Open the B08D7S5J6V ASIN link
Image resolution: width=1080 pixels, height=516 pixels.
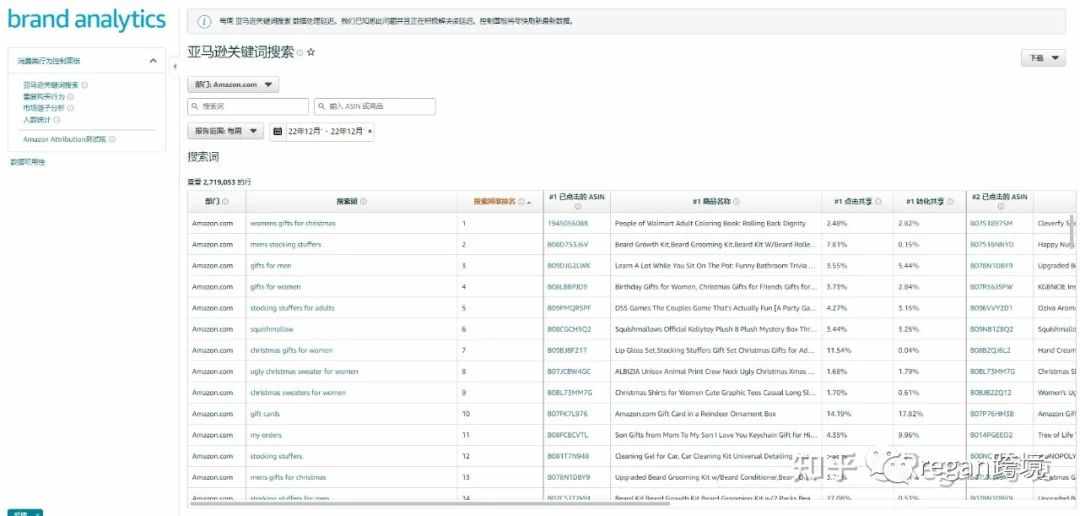(568, 244)
